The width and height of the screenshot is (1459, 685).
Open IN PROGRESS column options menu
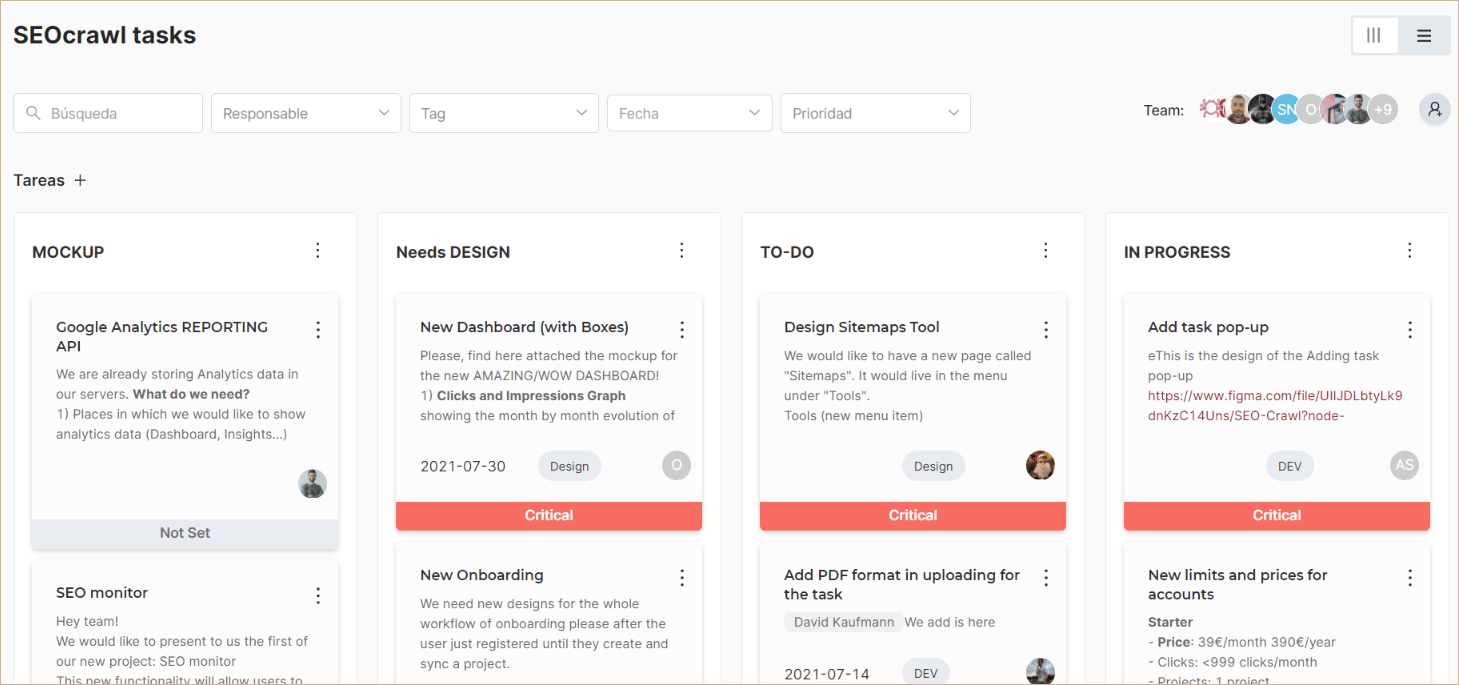coord(1410,250)
